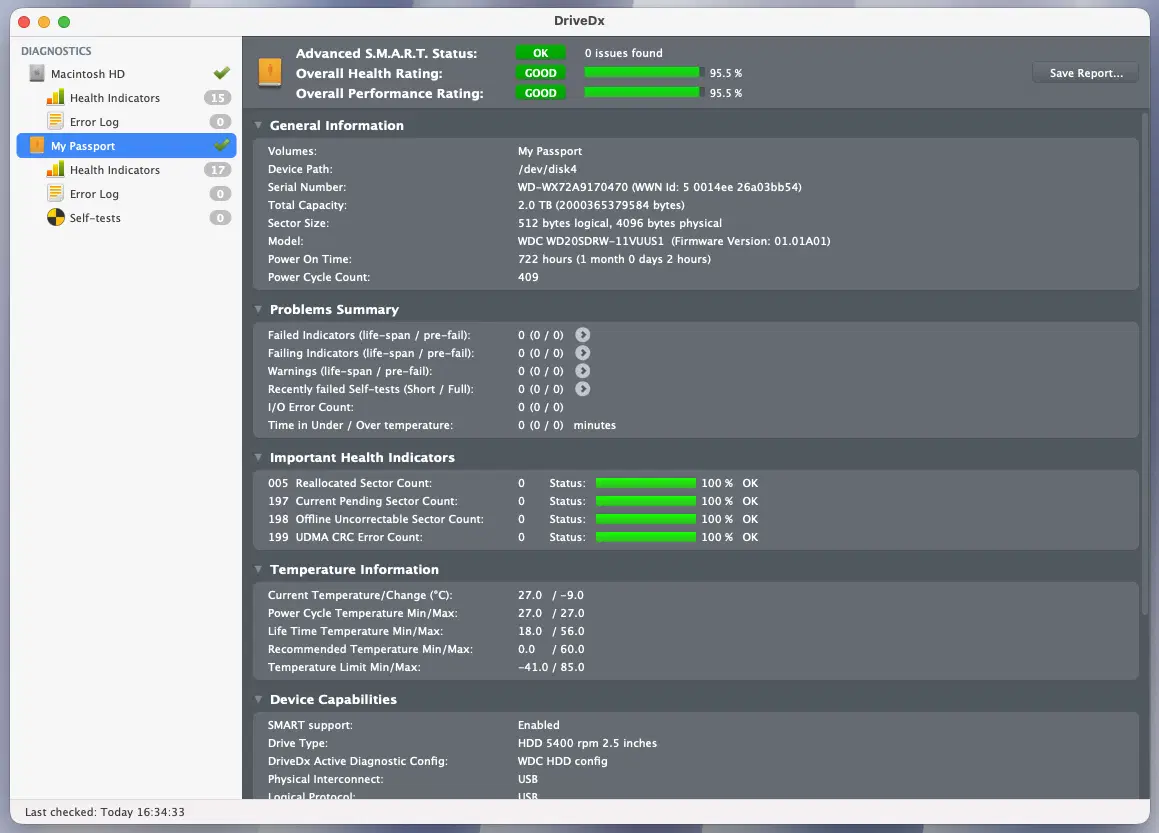The height and width of the screenshot is (833, 1159).
Task: Click Macintosh HD green checkmark status icon
Action: coord(221,72)
